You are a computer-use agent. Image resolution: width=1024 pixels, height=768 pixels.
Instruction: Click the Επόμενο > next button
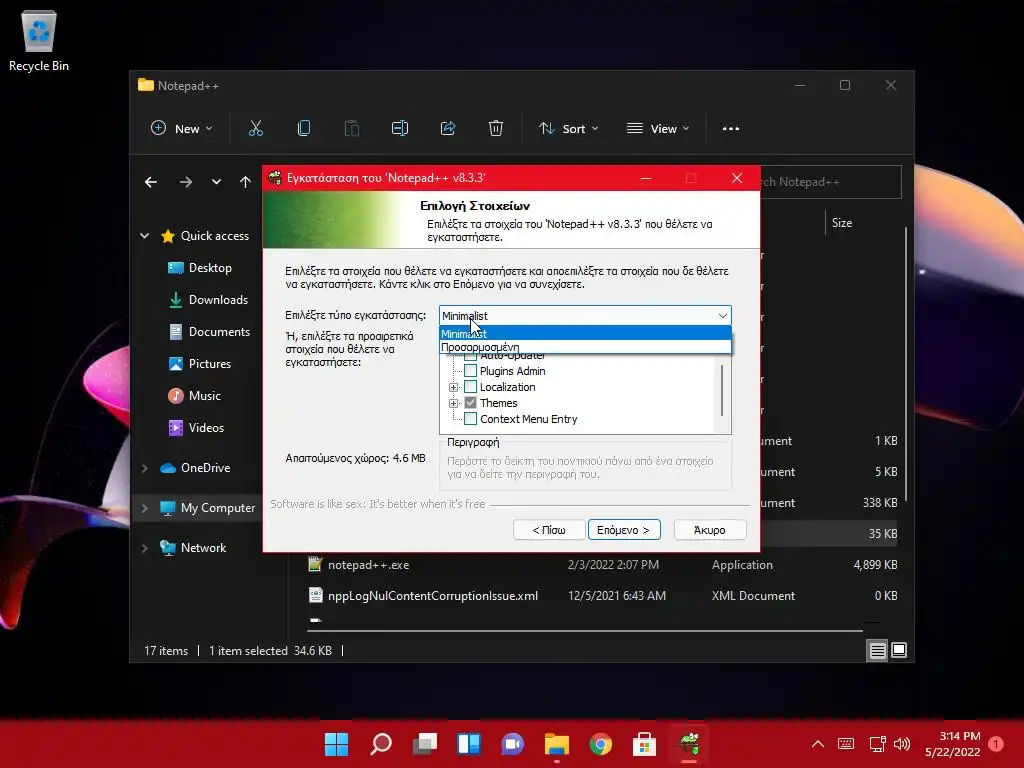(624, 530)
